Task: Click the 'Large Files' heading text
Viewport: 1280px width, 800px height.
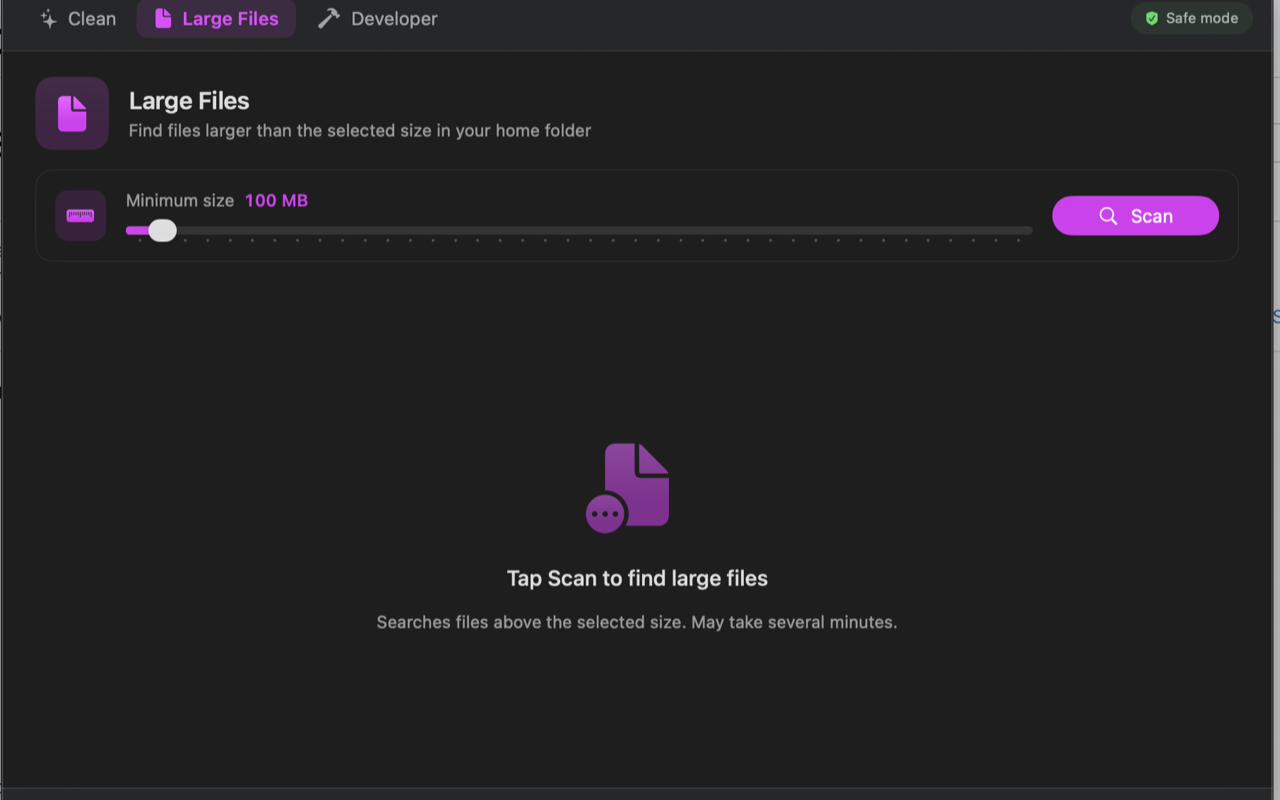Action: click(189, 101)
